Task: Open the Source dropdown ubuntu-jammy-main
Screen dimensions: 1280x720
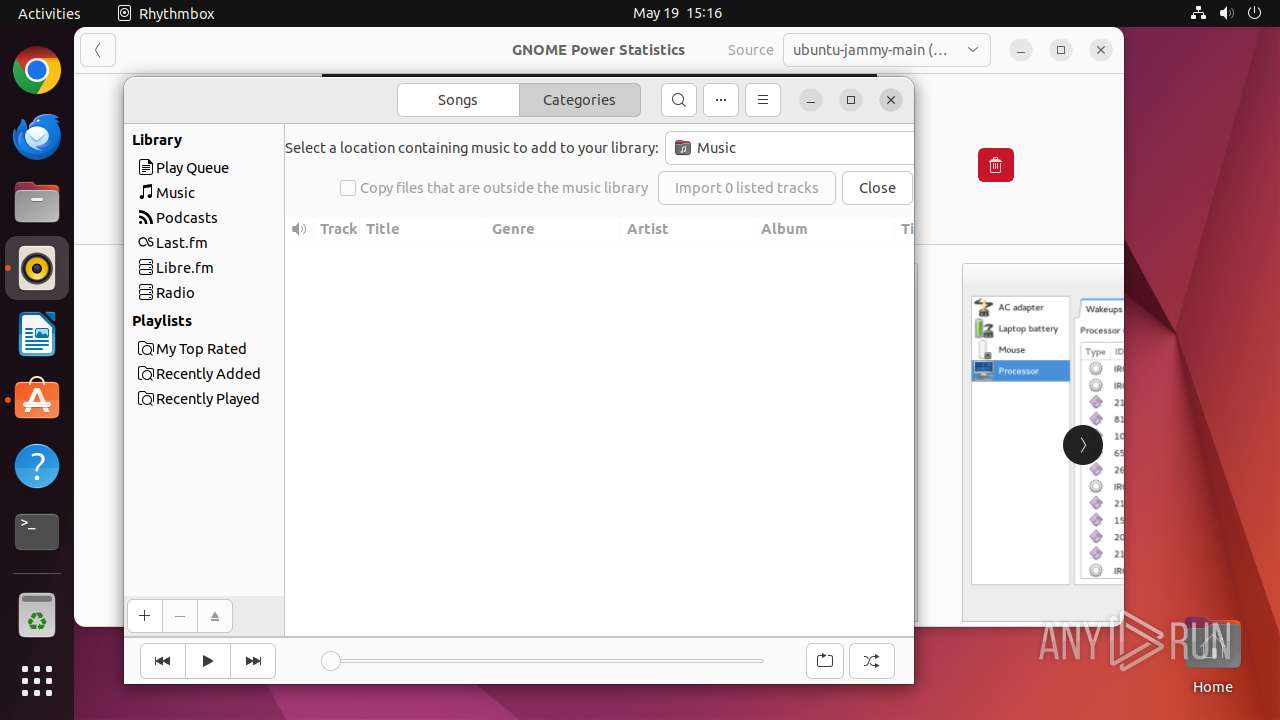Action: click(x=886, y=50)
